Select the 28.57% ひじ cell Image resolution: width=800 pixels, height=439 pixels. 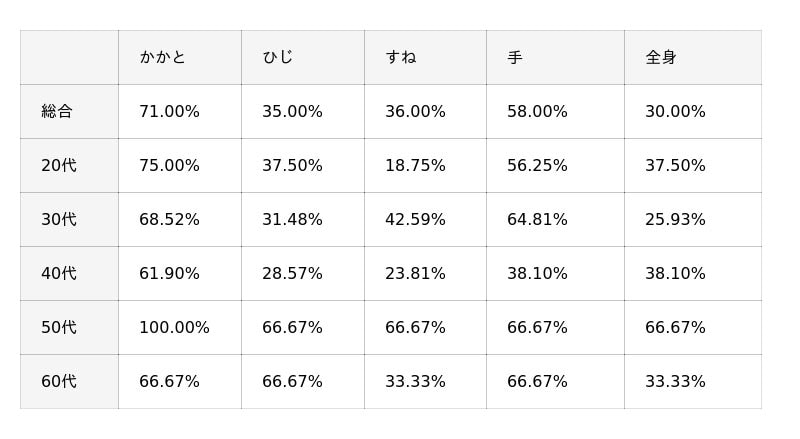coord(292,273)
